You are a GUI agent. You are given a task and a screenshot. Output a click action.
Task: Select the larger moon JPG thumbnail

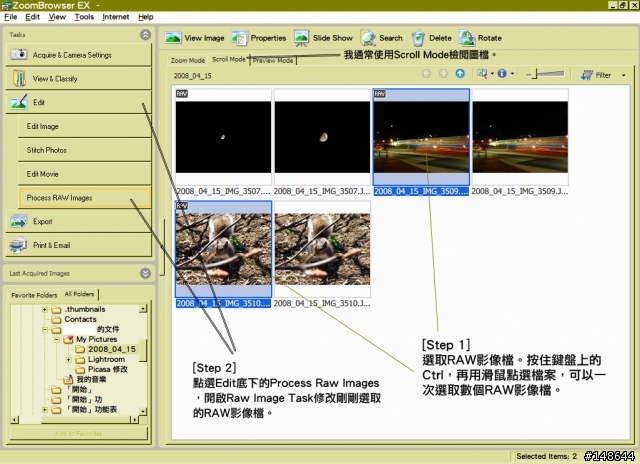(x=322, y=137)
